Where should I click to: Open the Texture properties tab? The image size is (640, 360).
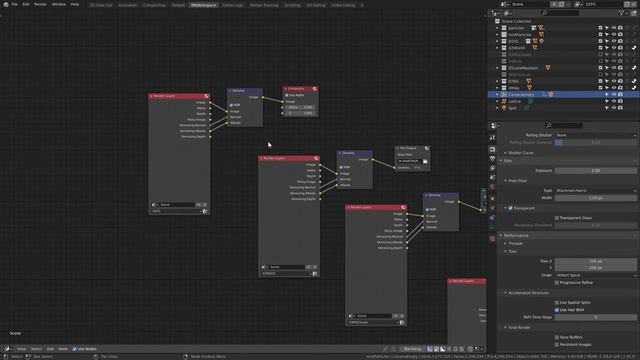click(492, 239)
